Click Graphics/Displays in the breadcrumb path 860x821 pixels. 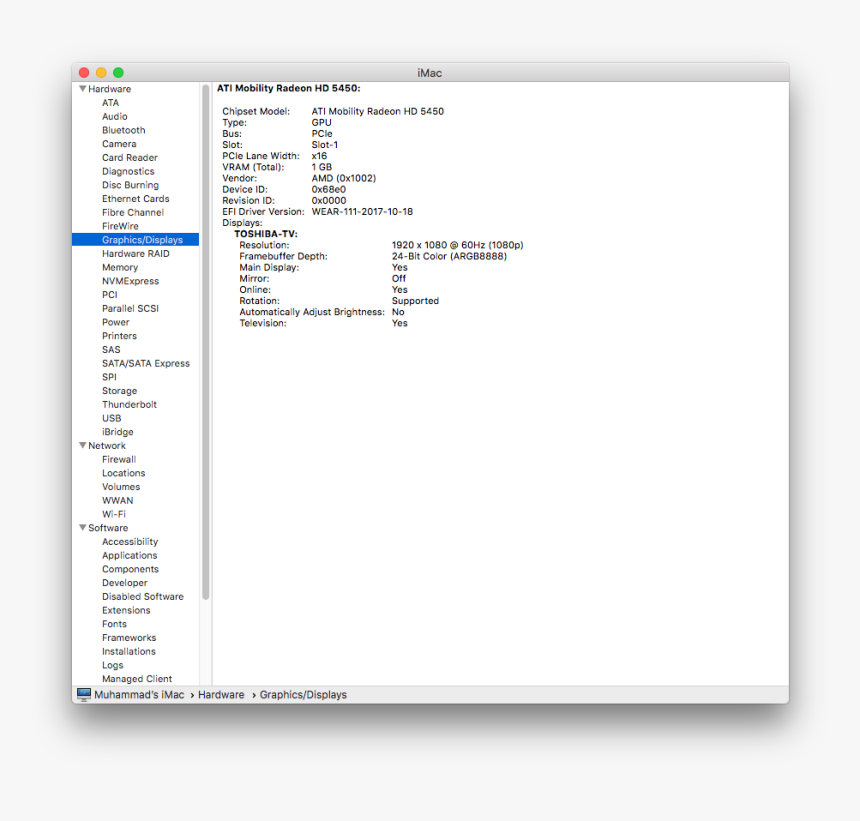[x=302, y=694]
